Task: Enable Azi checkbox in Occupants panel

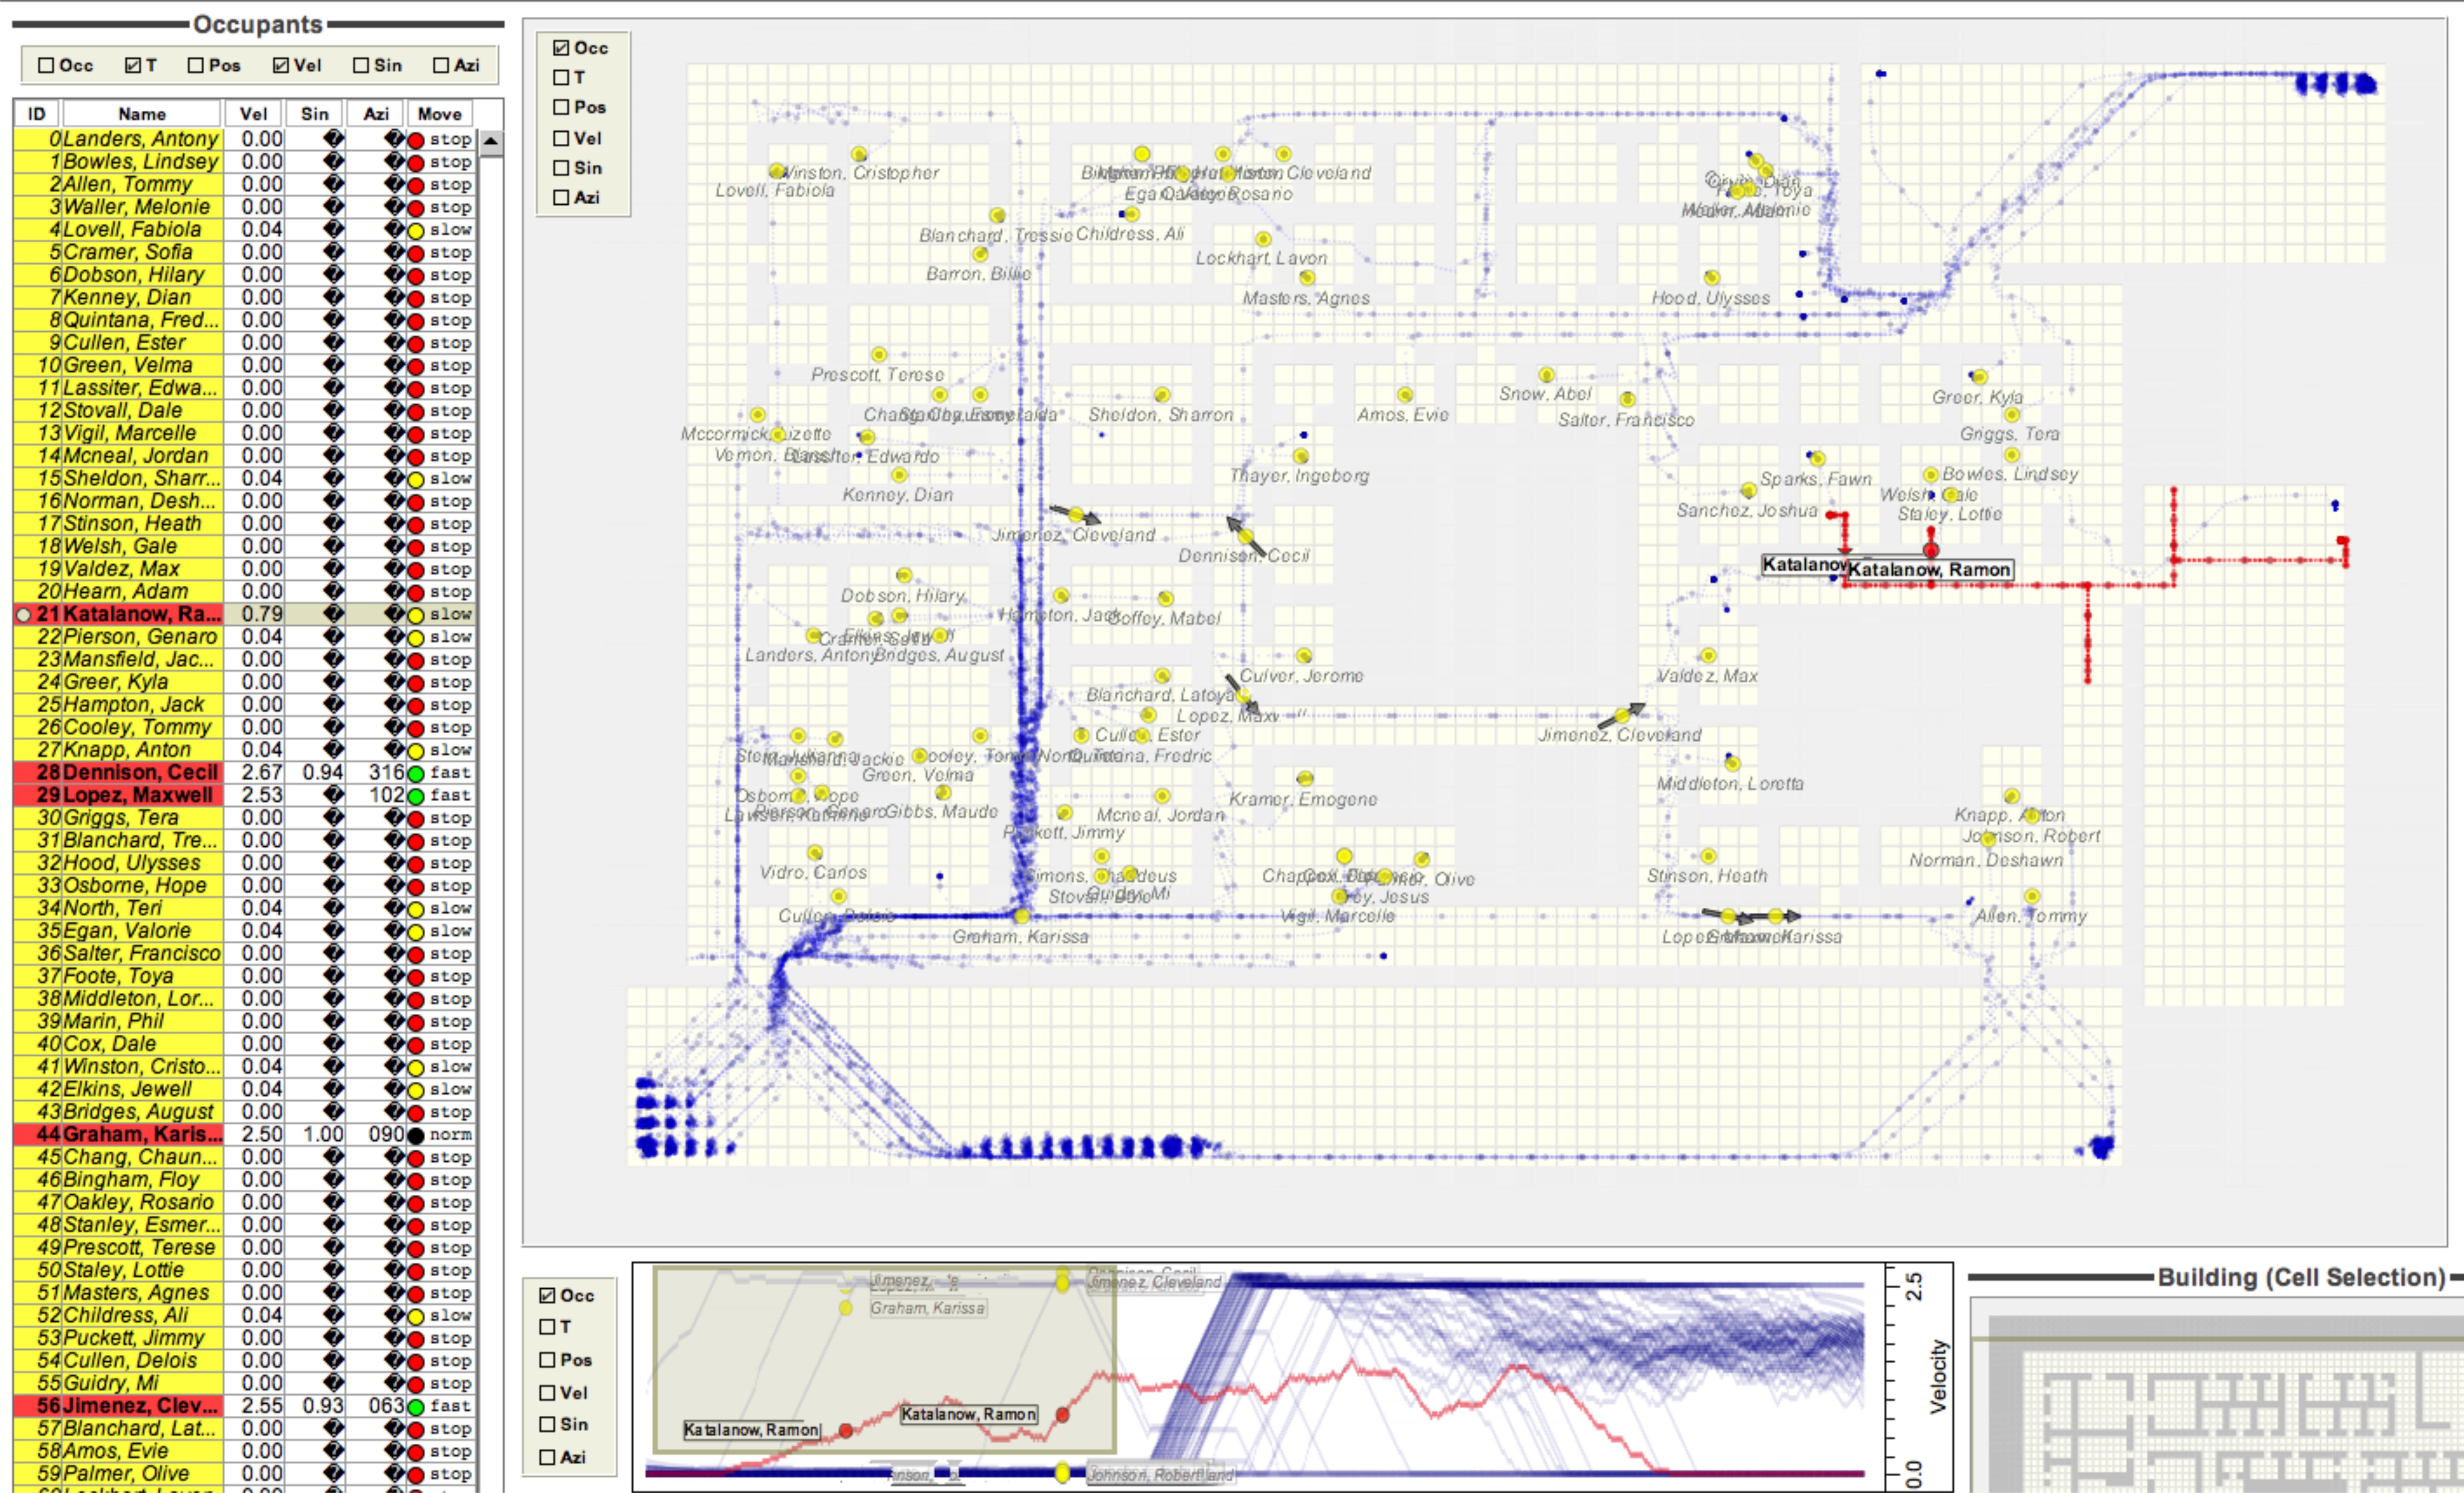Action: [441, 65]
